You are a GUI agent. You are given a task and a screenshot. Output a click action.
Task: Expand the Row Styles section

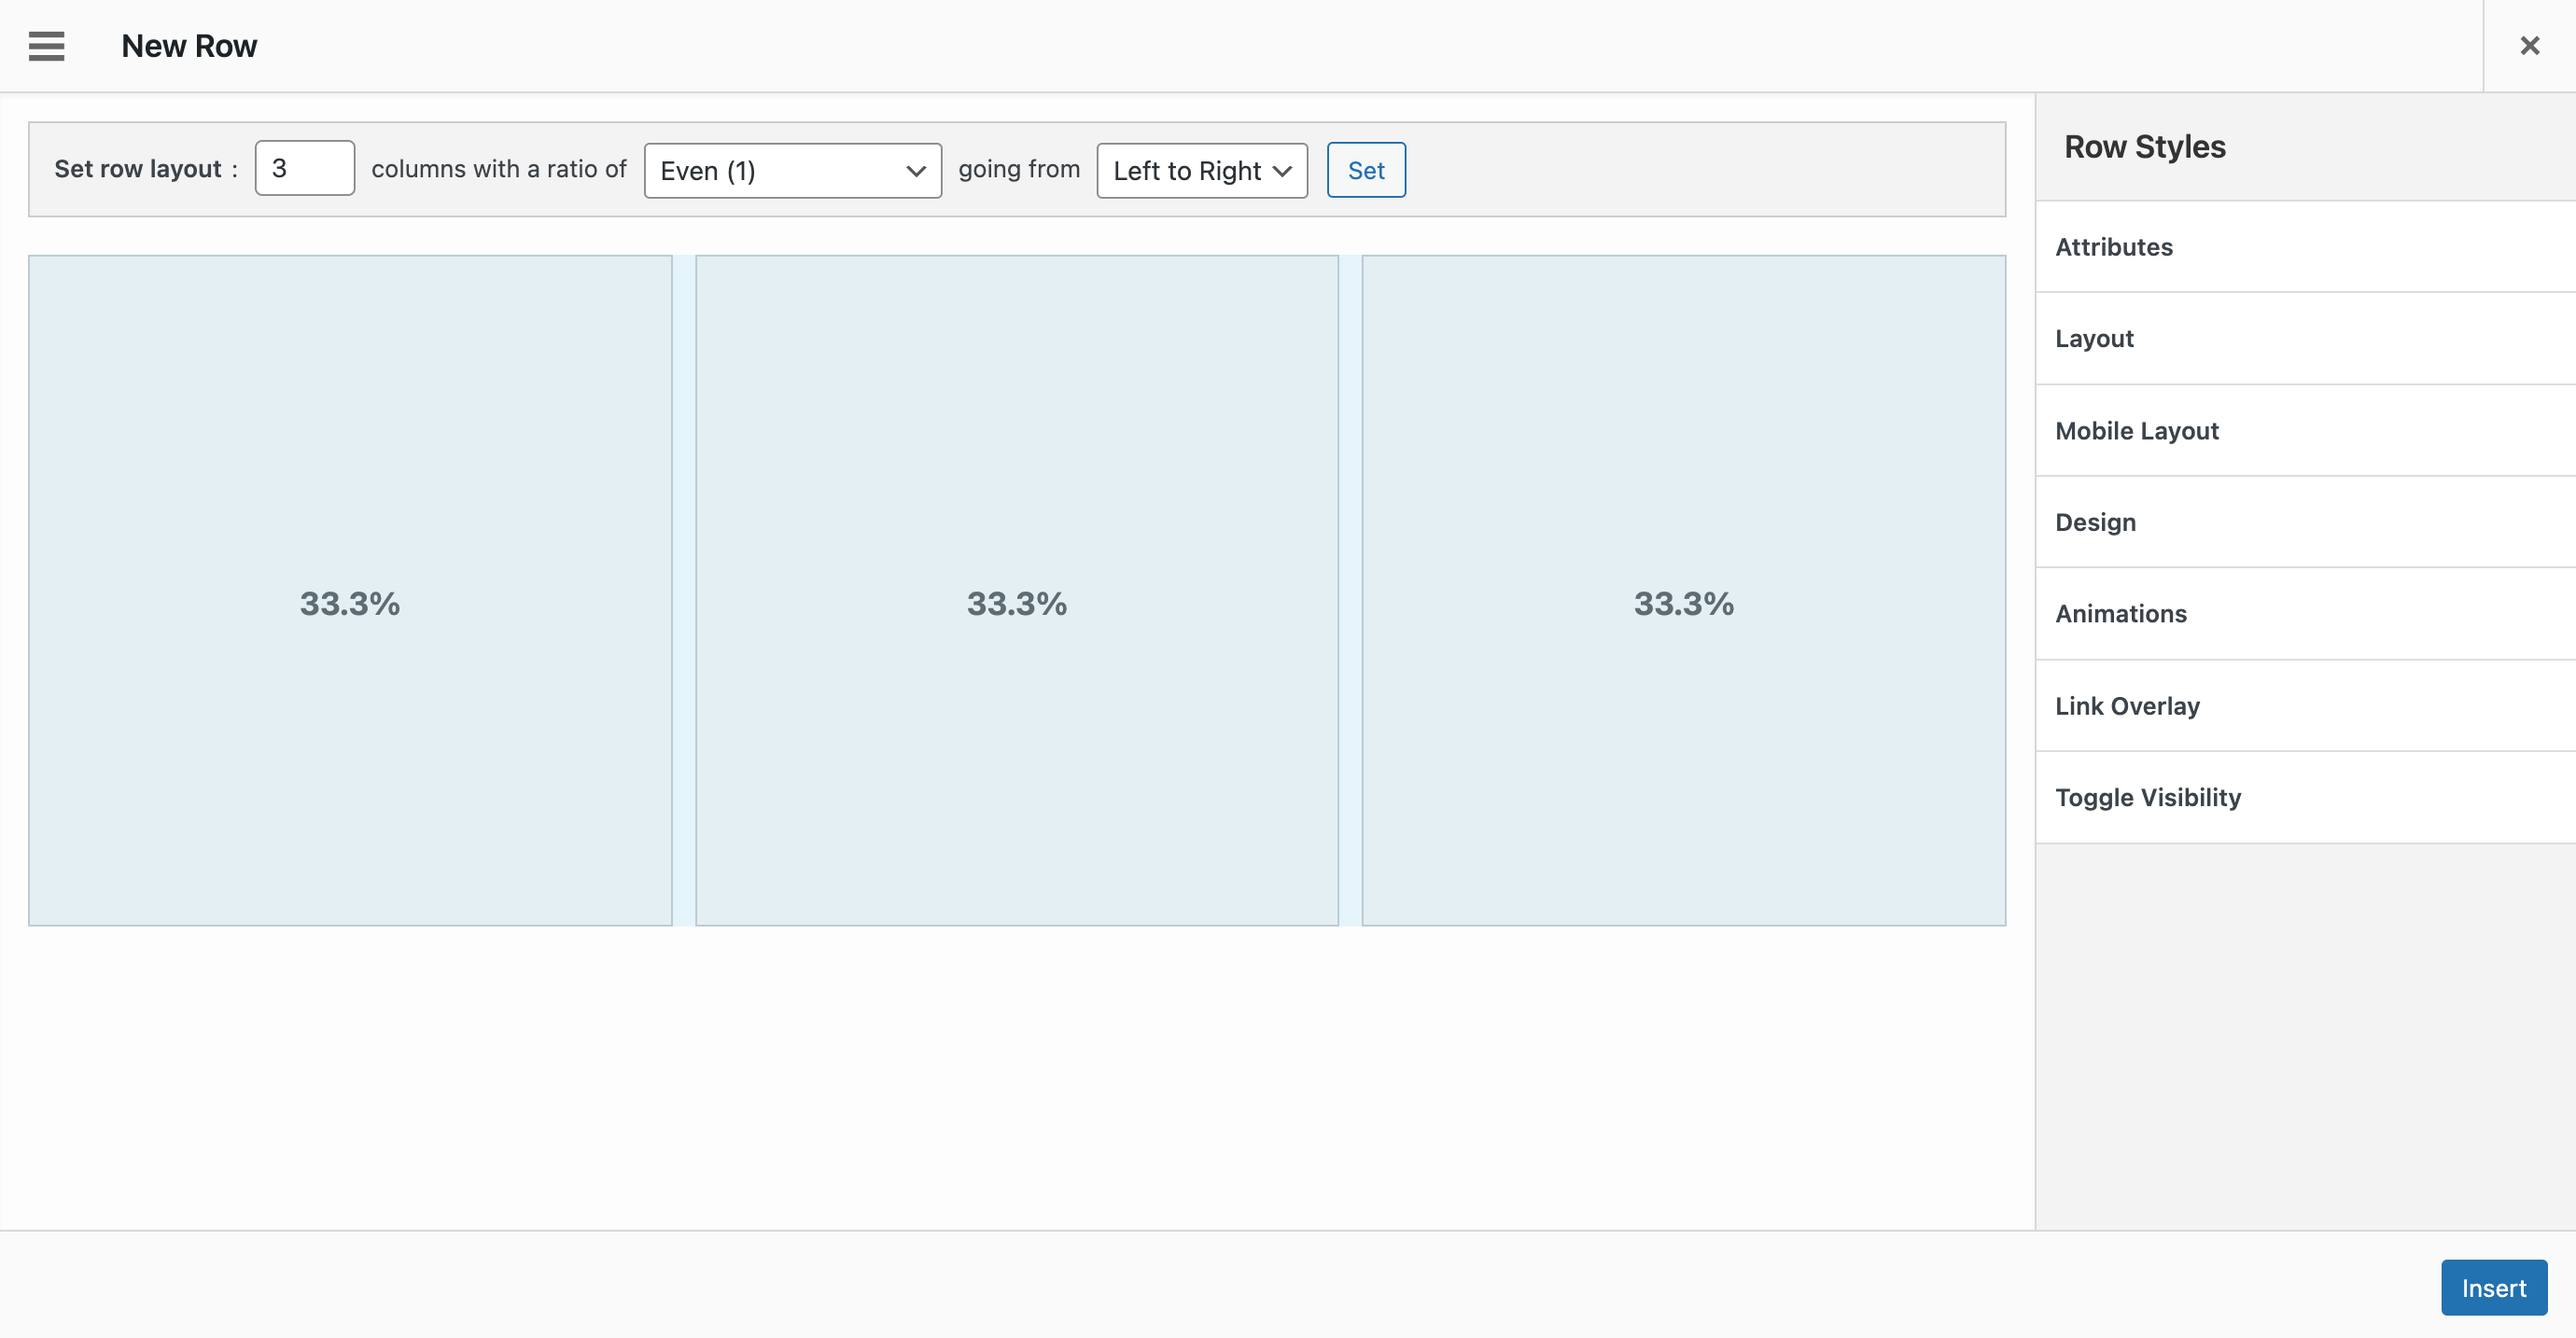click(x=2143, y=146)
